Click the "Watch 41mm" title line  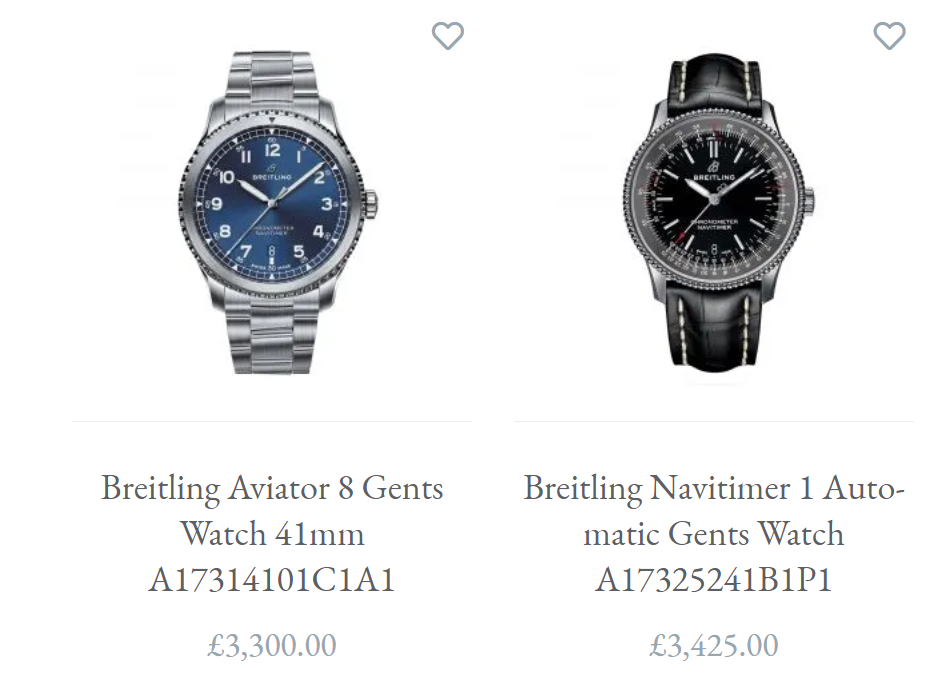272,533
